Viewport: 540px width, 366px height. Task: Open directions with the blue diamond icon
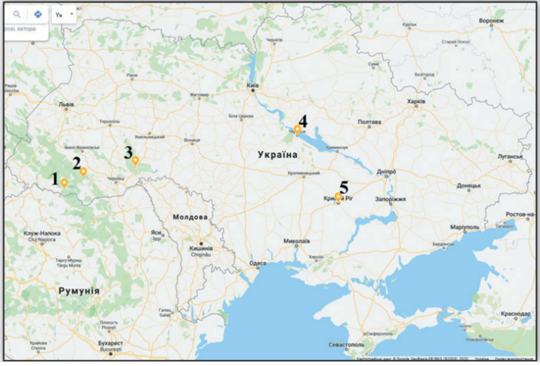pyautogui.click(x=38, y=14)
